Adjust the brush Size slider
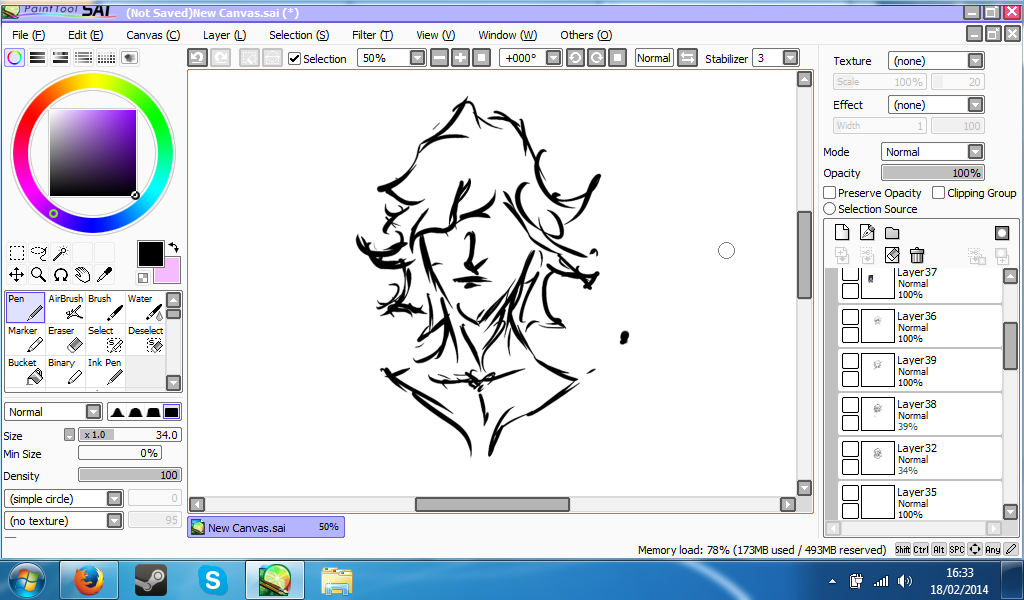The image size is (1024, 600). pyautogui.click(x=129, y=435)
